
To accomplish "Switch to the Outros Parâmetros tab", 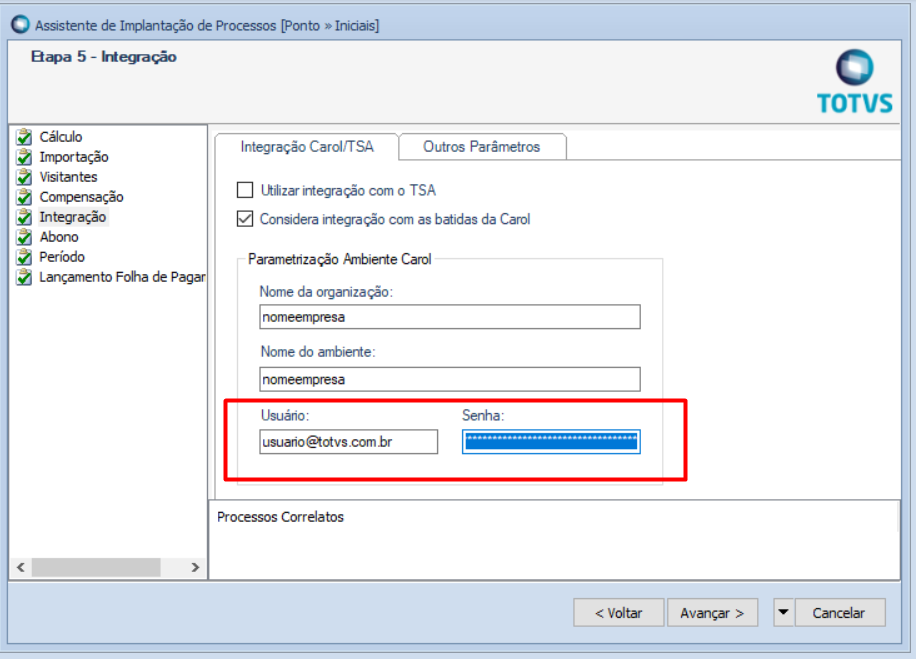I will pos(482,147).
